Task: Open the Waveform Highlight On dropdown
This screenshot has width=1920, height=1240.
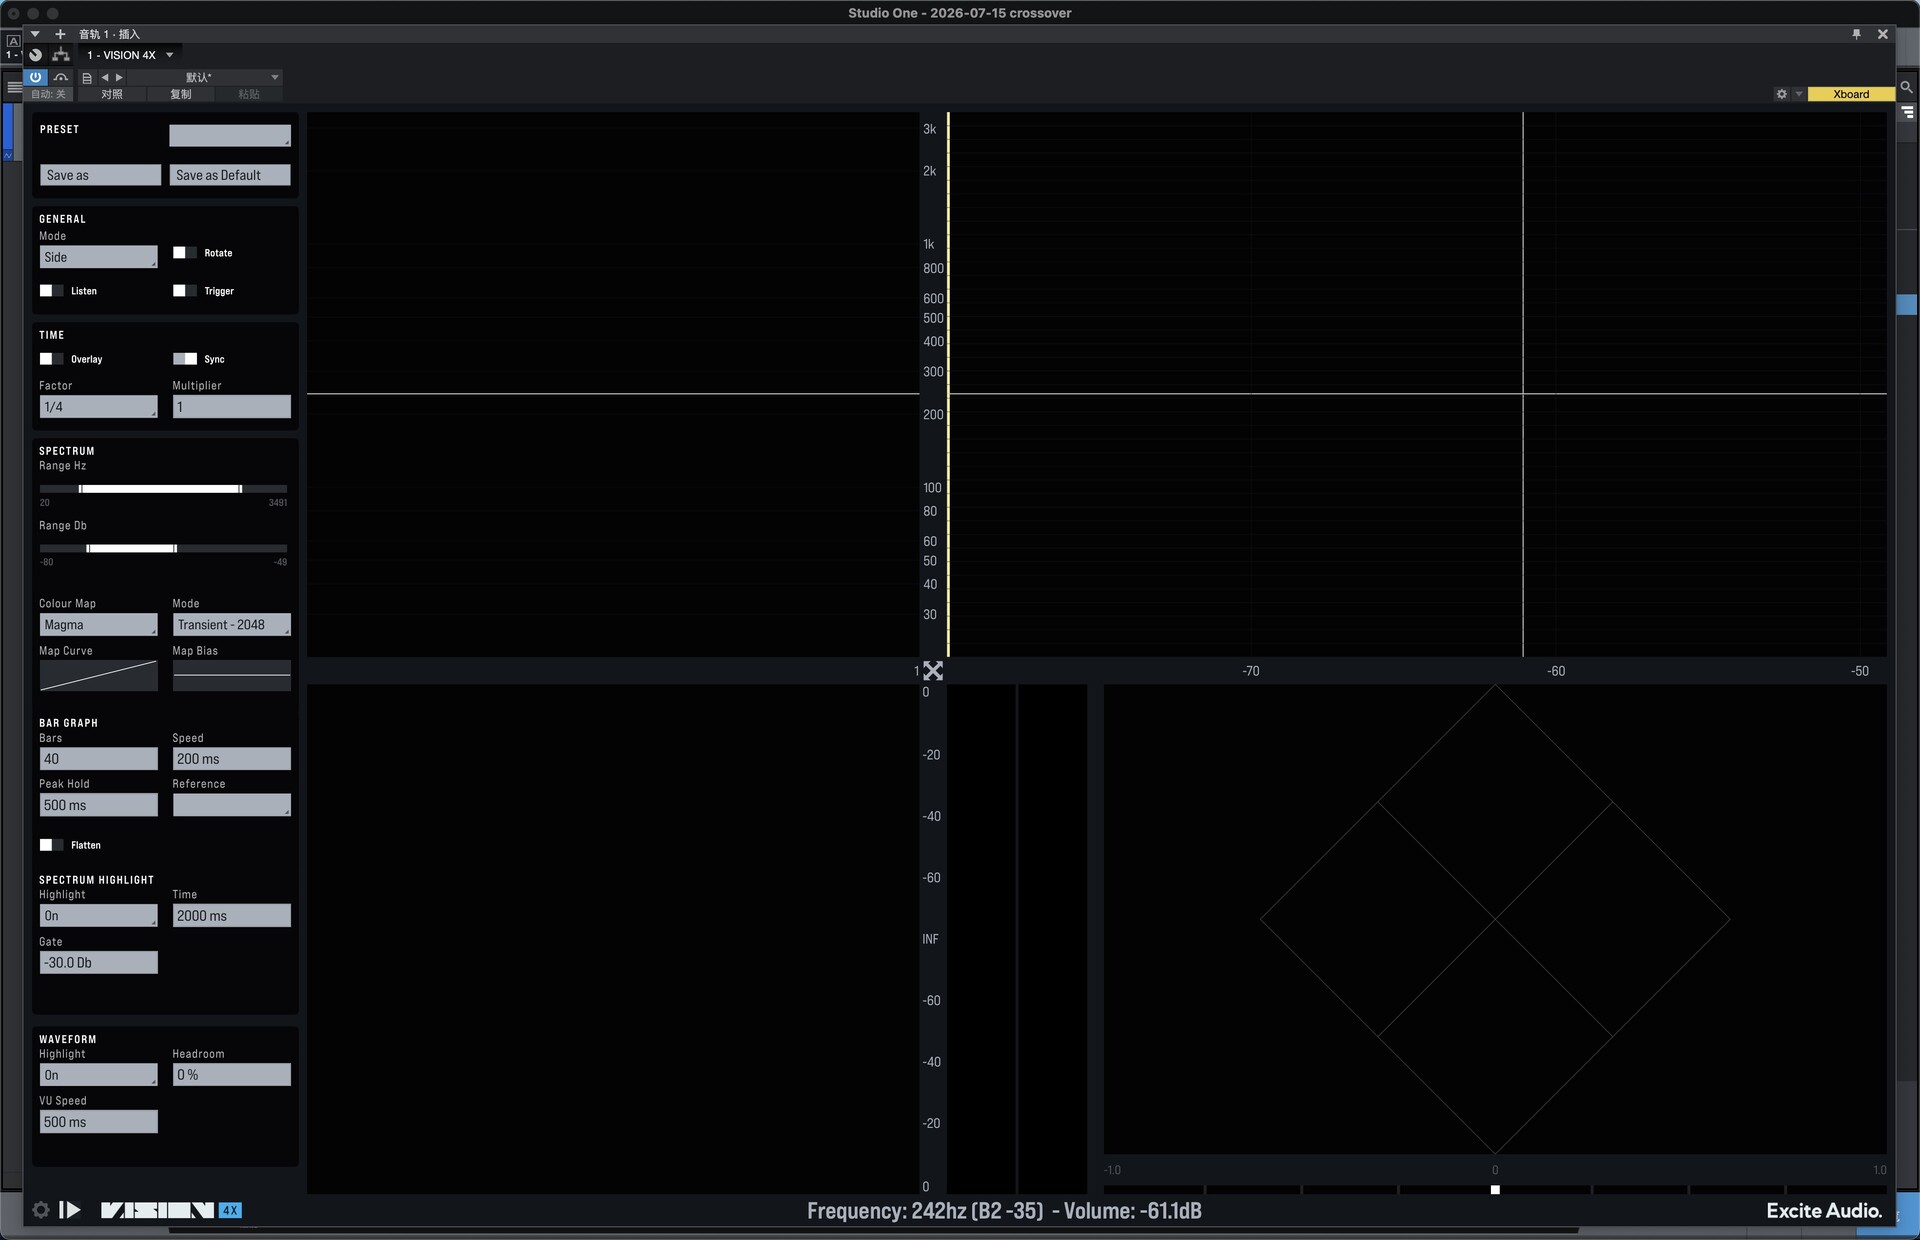Action: (98, 1075)
